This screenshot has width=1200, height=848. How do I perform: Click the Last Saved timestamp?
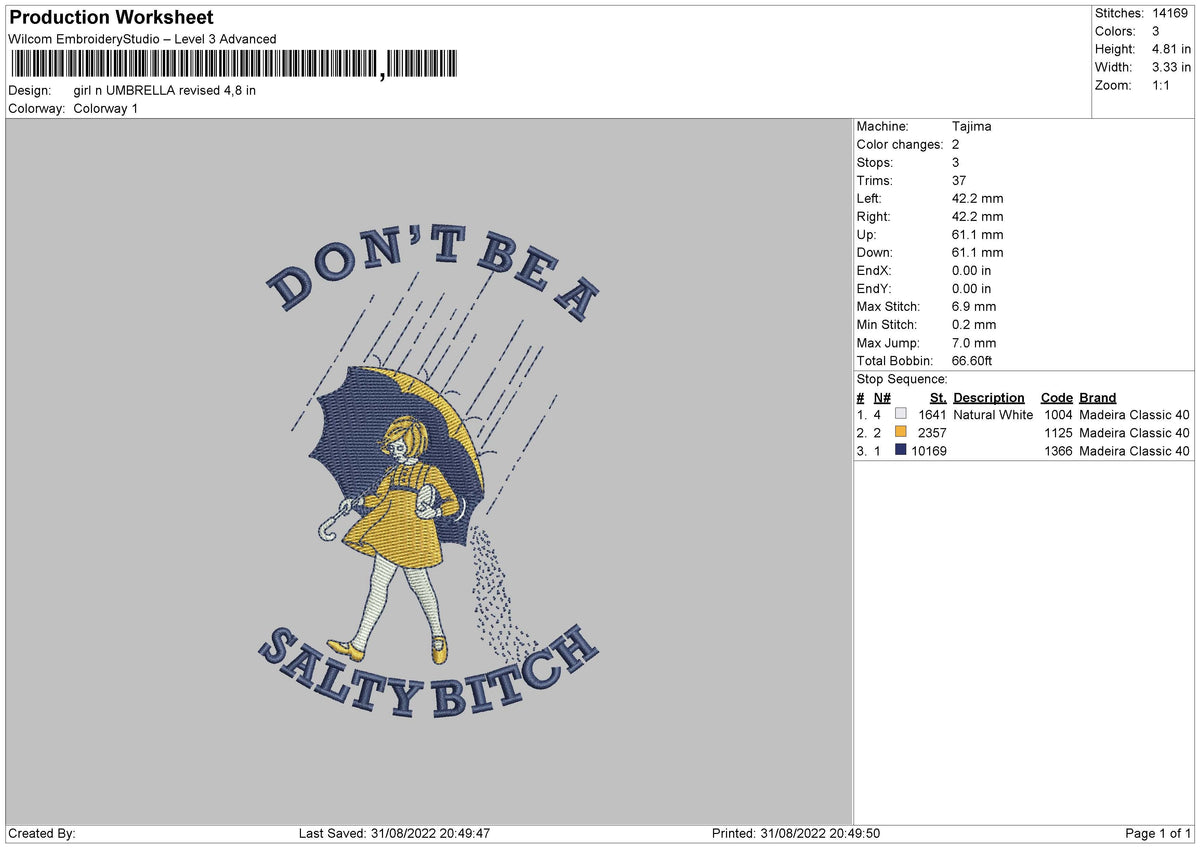[394, 833]
